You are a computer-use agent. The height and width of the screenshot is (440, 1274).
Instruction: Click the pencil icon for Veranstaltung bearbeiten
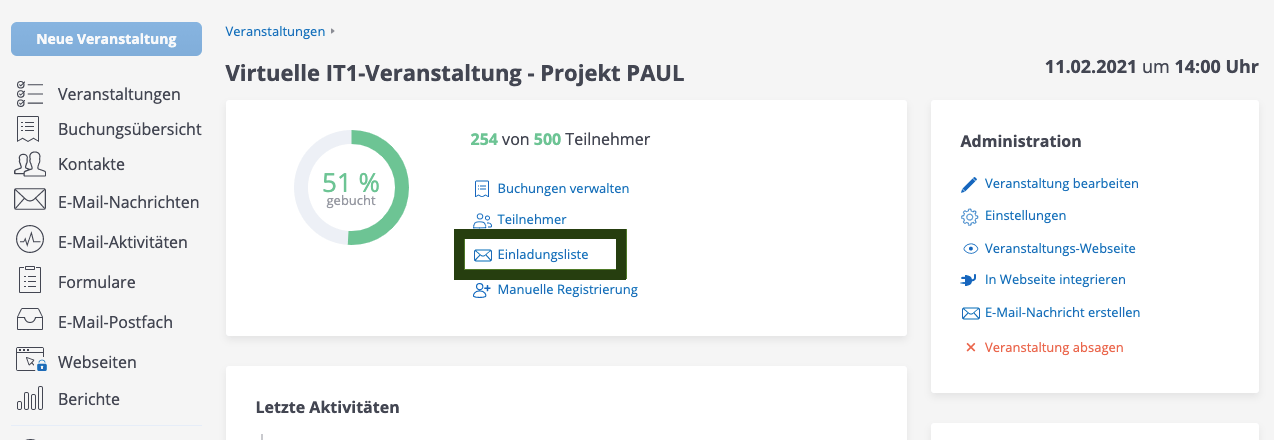click(x=968, y=184)
